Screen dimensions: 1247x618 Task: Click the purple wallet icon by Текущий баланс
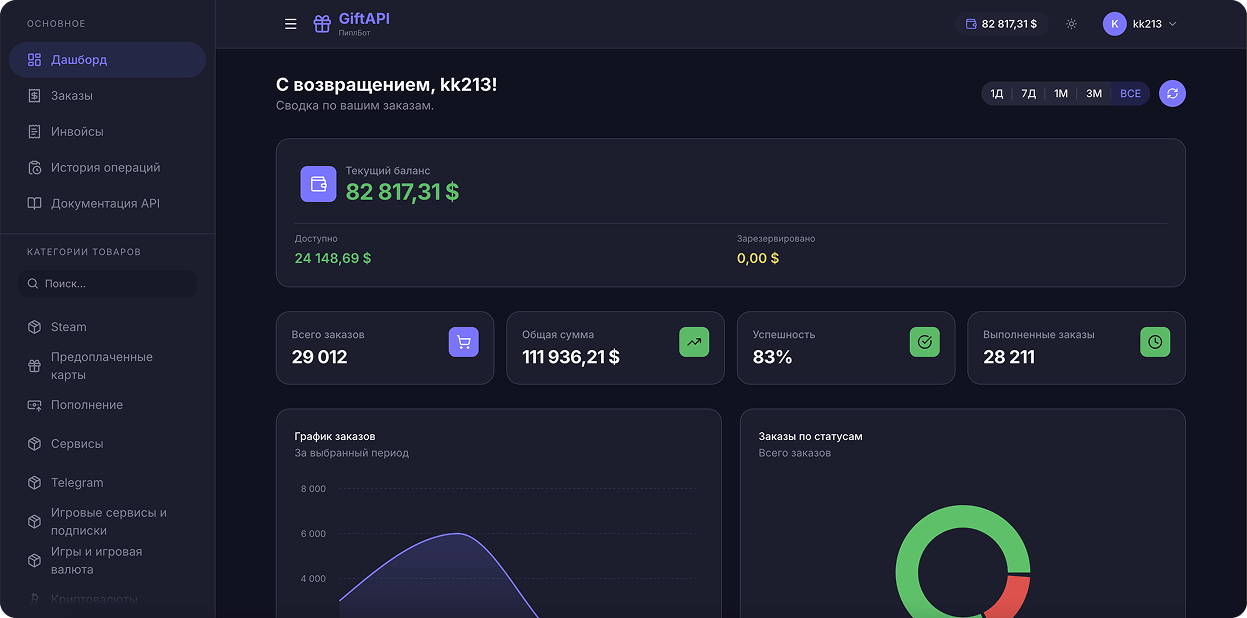pyautogui.click(x=318, y=184)
